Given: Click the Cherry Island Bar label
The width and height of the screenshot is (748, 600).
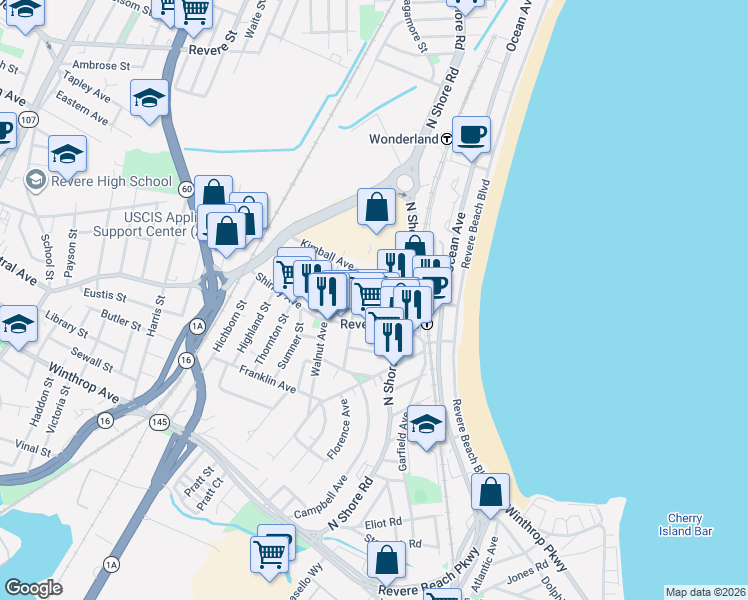Looking at the screenshot, I should tap(686, 525).
